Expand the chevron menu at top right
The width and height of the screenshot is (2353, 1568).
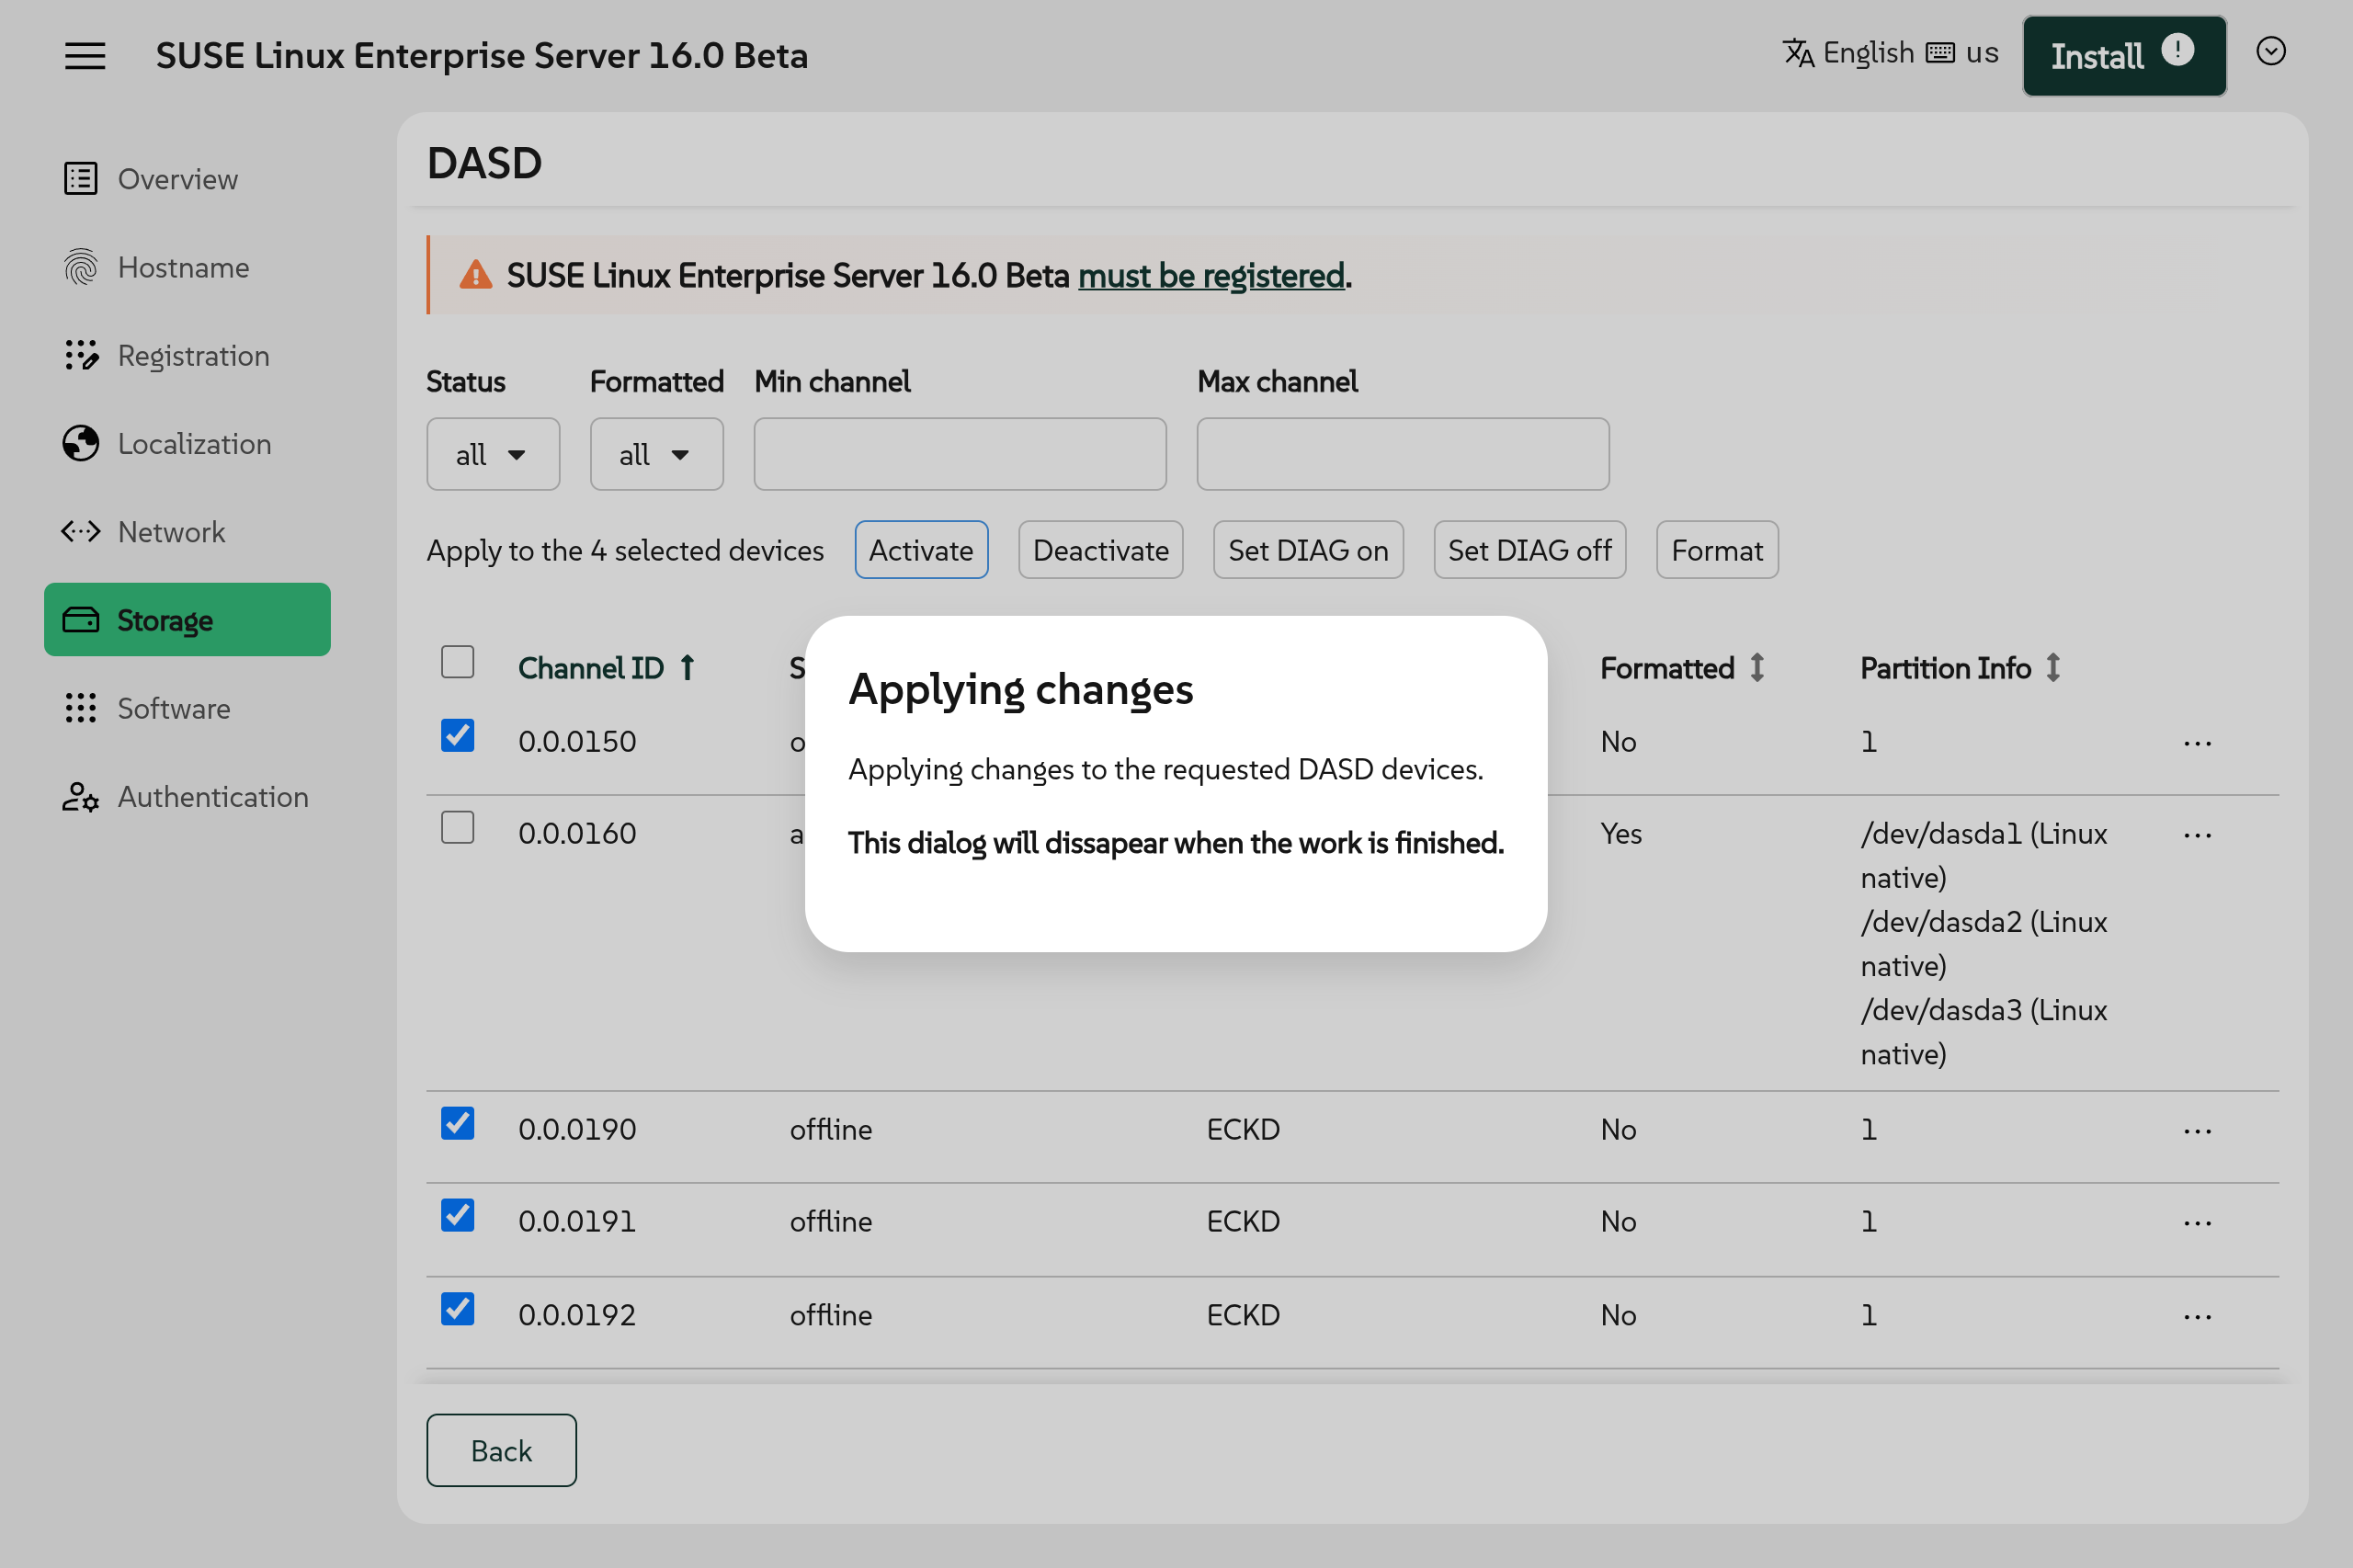coord(2270,51)
